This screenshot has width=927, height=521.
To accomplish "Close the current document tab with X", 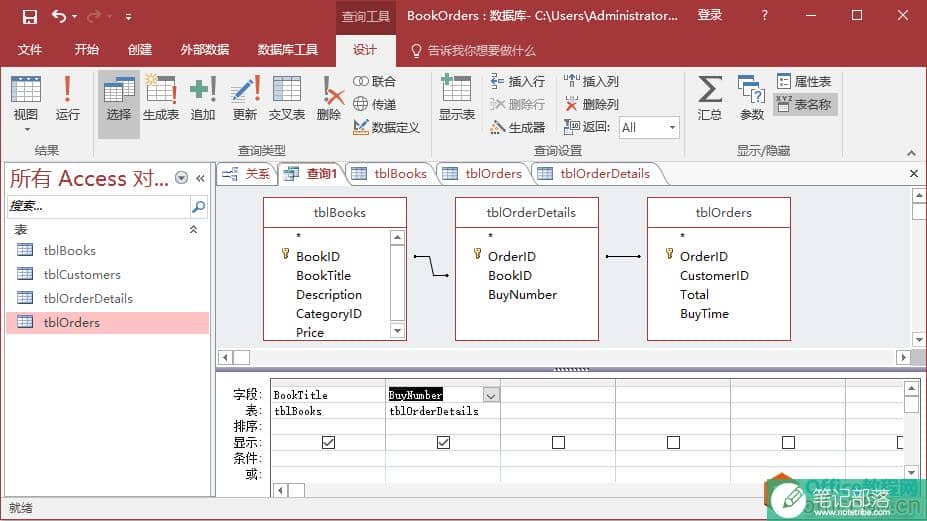I will 914,174.
